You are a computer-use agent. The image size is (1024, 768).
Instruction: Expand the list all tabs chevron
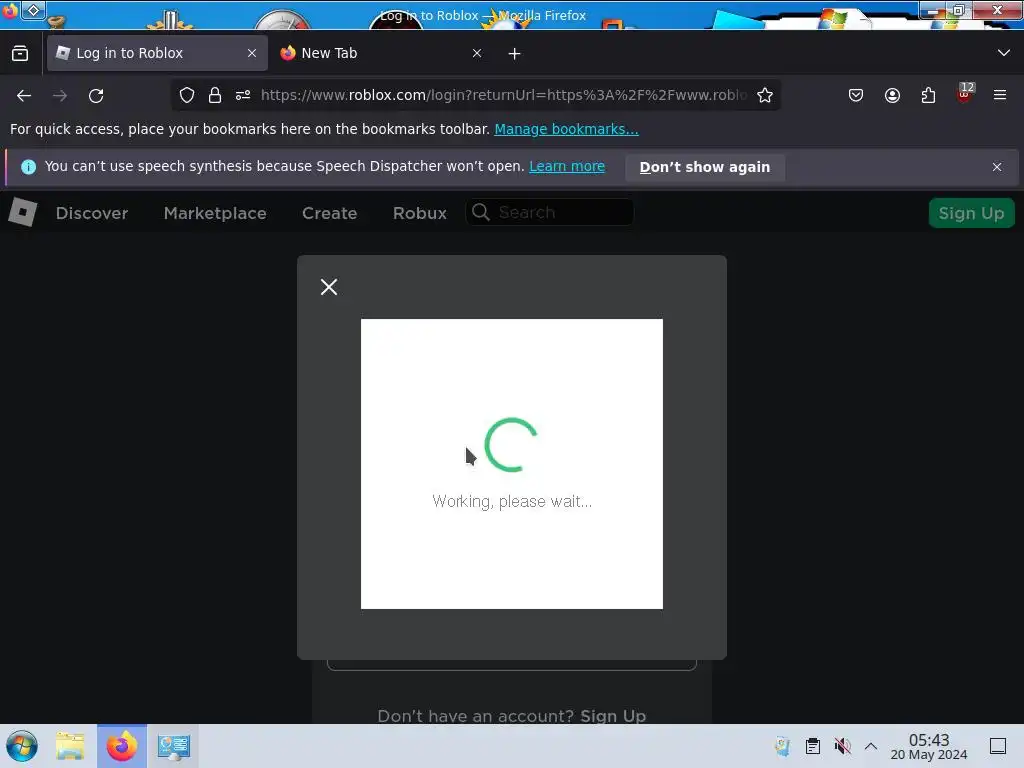coord(1004,53)
